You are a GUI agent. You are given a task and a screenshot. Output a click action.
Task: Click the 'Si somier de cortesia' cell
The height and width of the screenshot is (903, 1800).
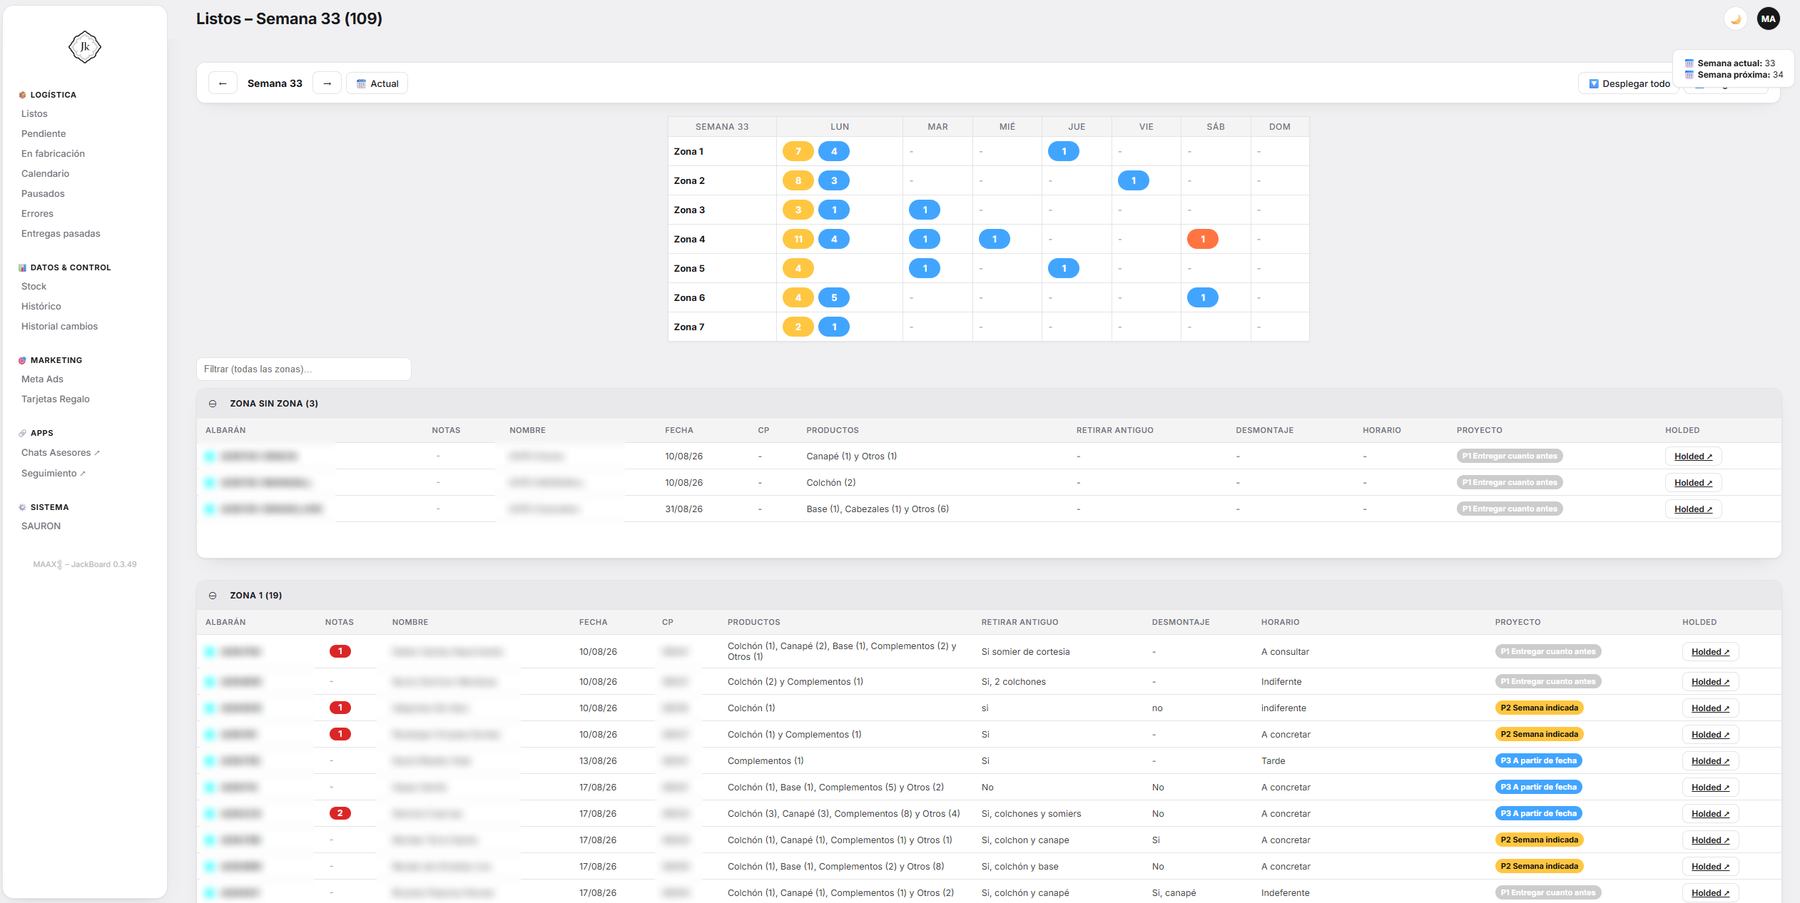point(1026,652)
